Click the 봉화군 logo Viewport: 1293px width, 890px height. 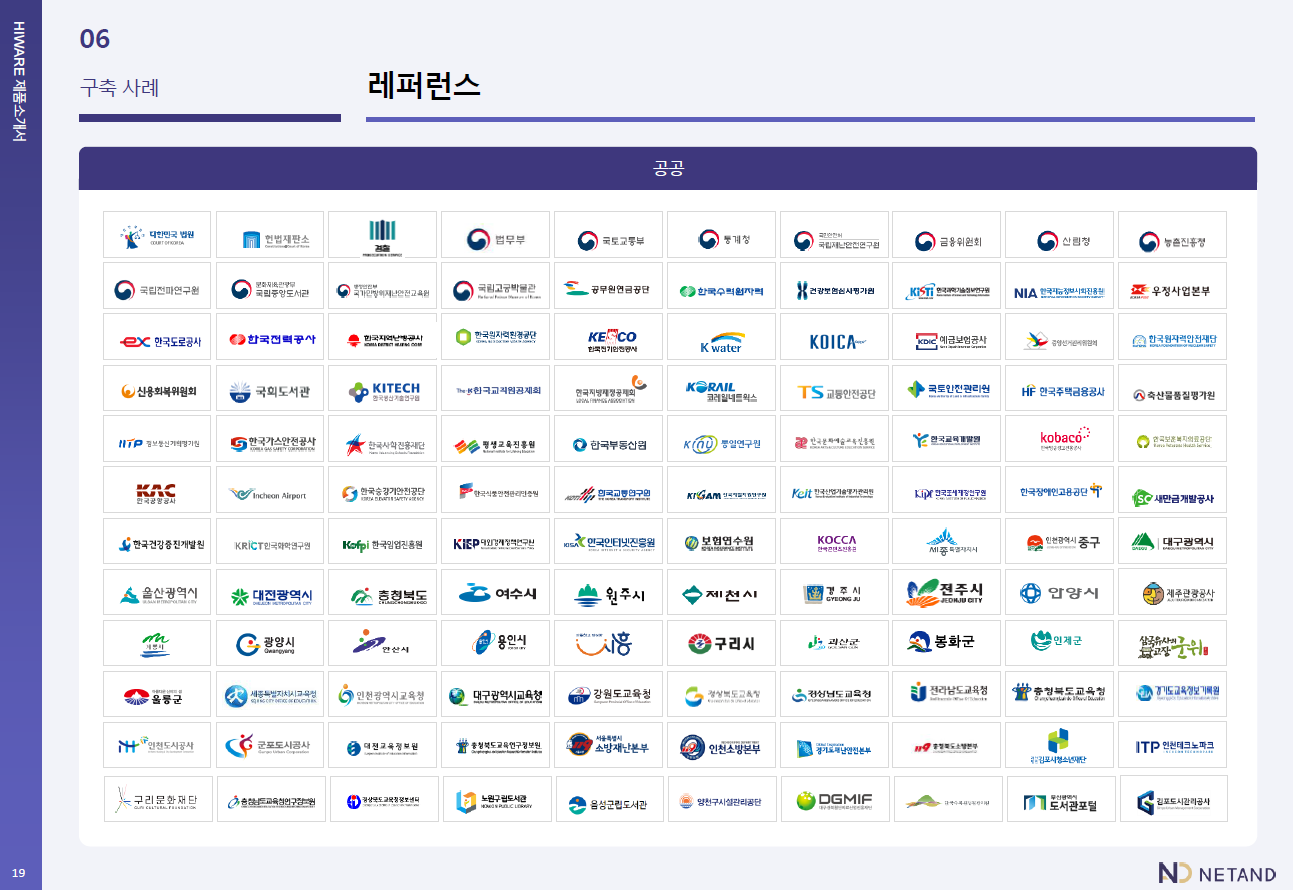[x=946, y=644]
